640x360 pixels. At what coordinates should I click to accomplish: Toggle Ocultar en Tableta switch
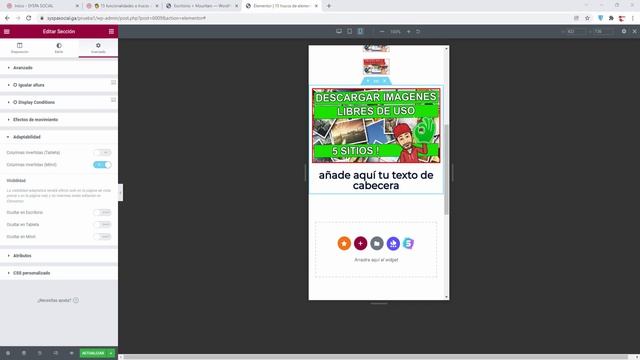pos(102,224)
